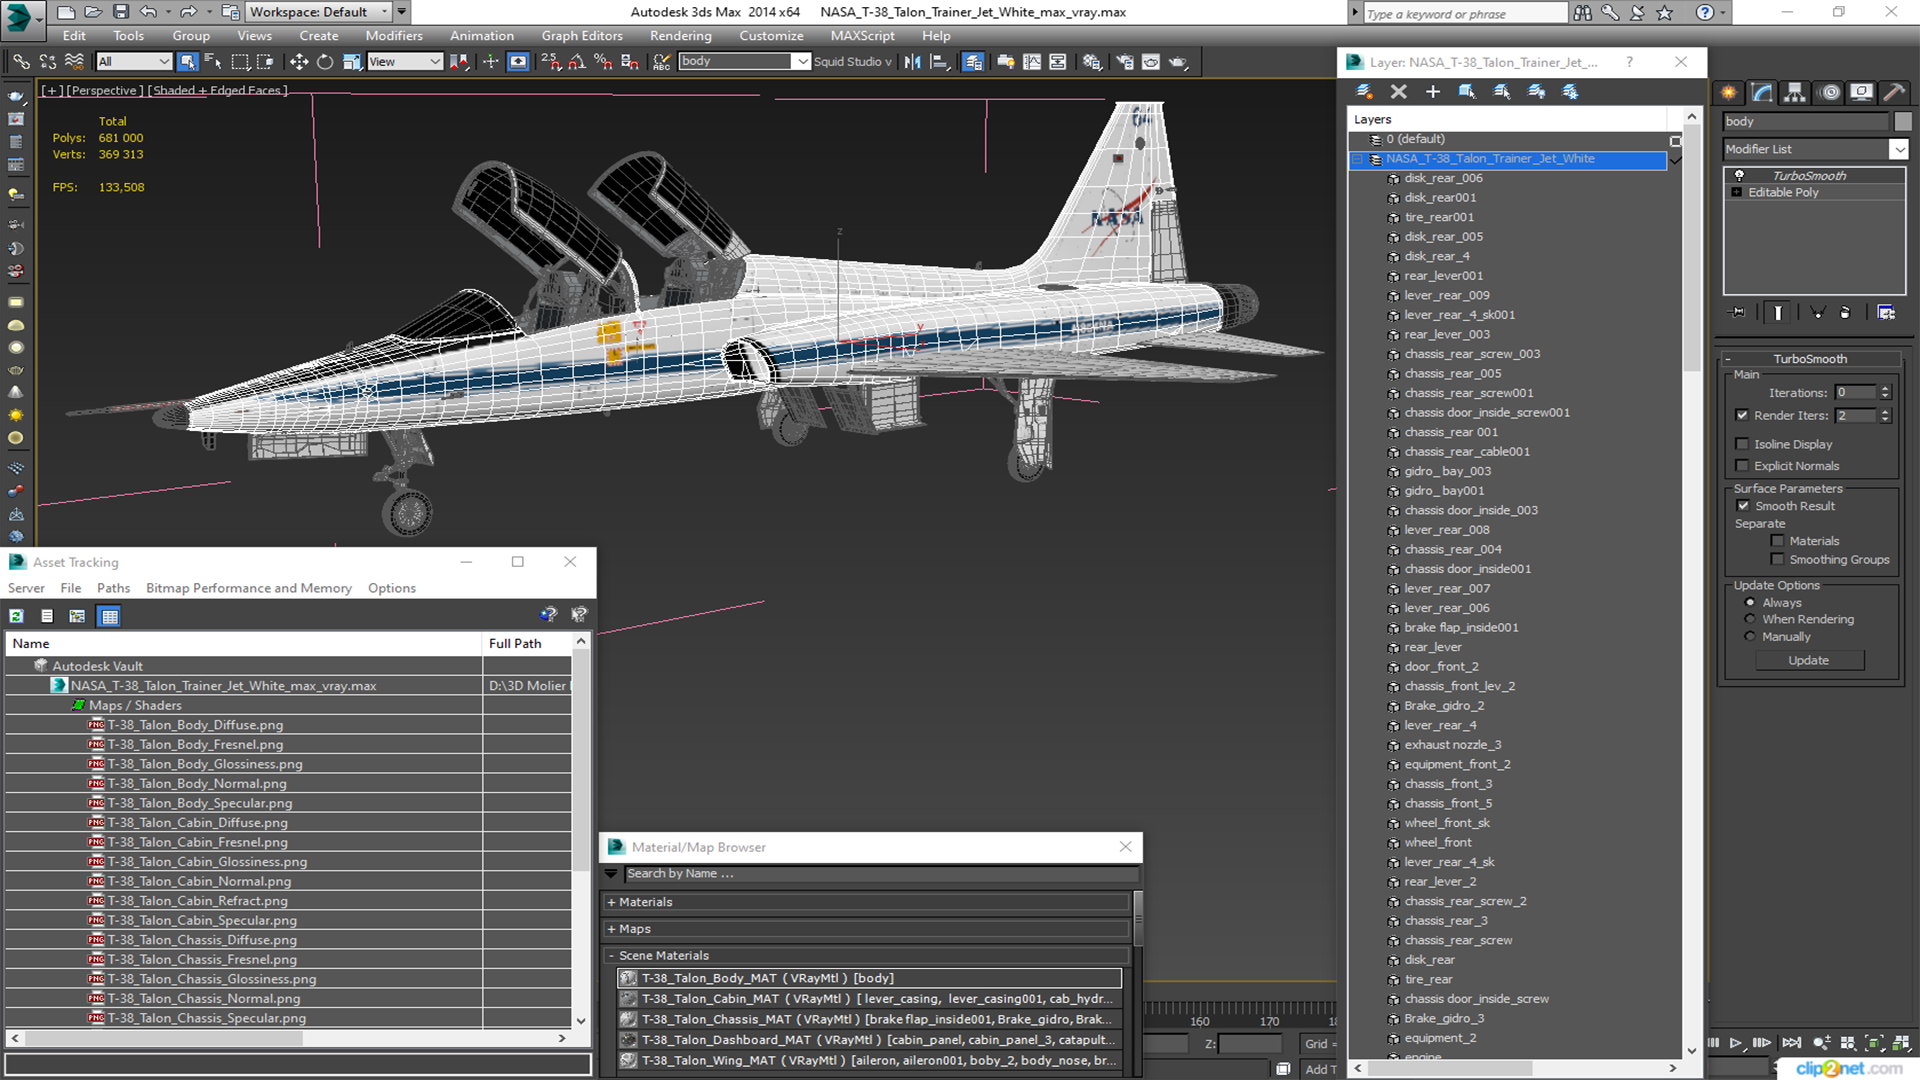
Task: Open the Modifiers menu
Action: tap(394, 36)
